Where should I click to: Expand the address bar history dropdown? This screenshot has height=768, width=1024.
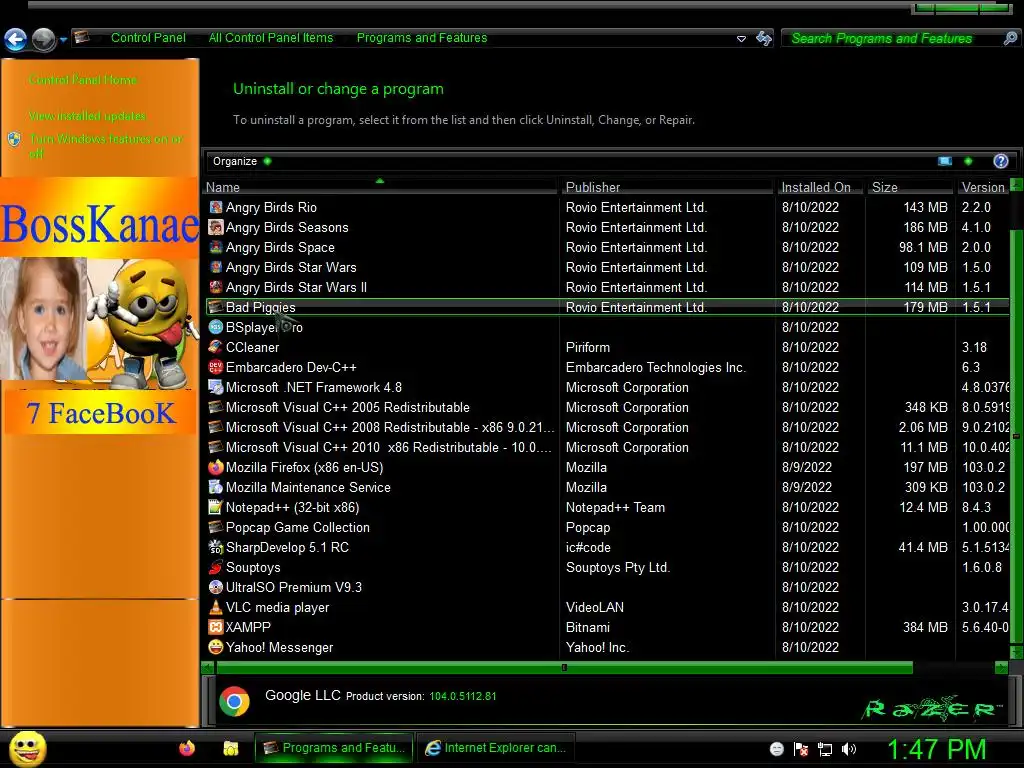[x=741, y=39]
